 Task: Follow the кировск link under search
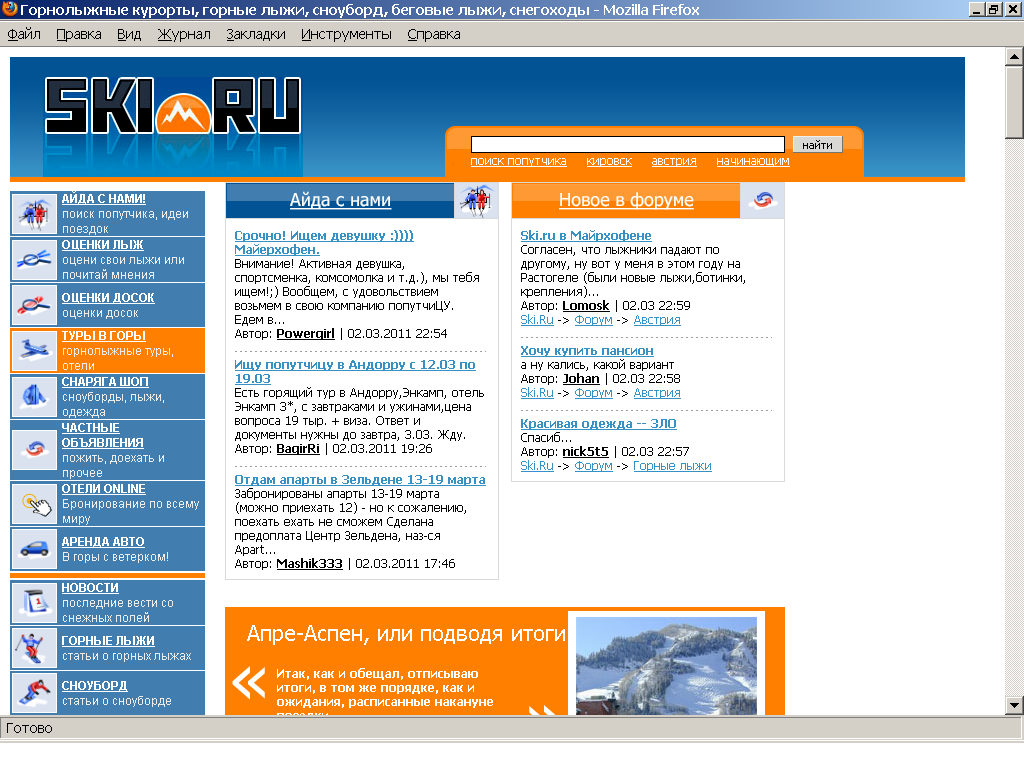click(609, 161)
